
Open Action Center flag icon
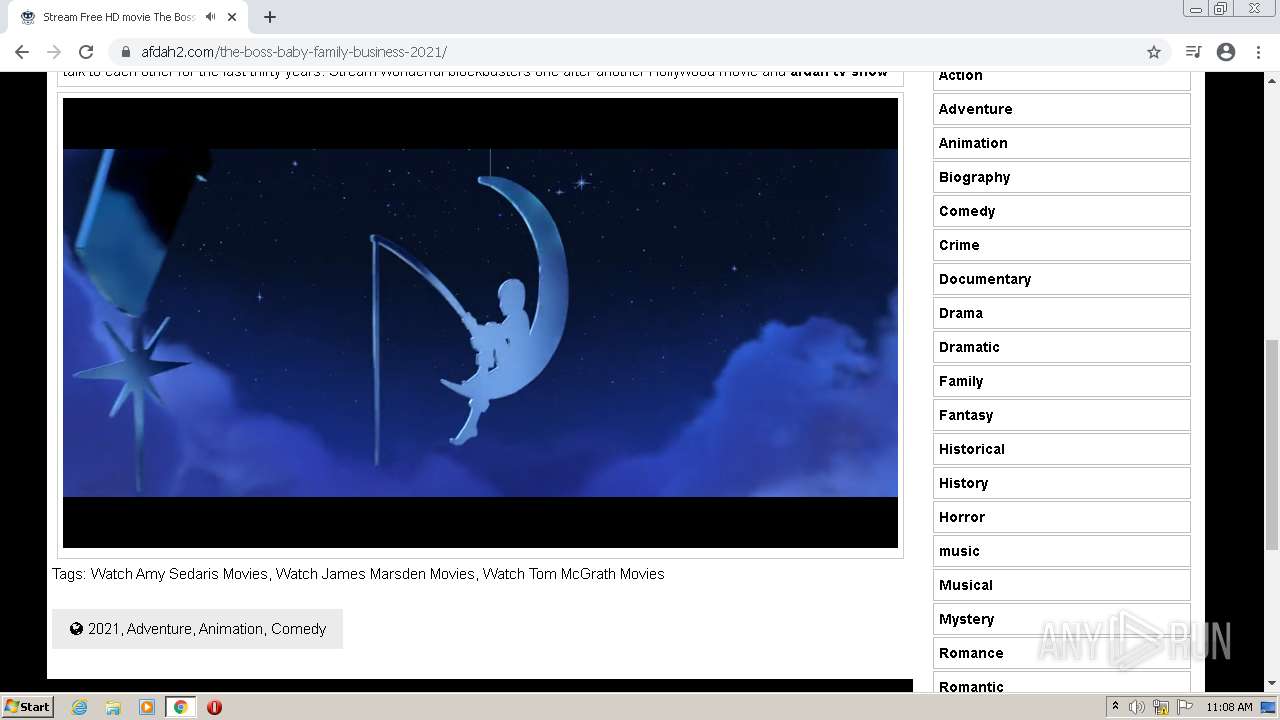click(x=1185, y=707)
